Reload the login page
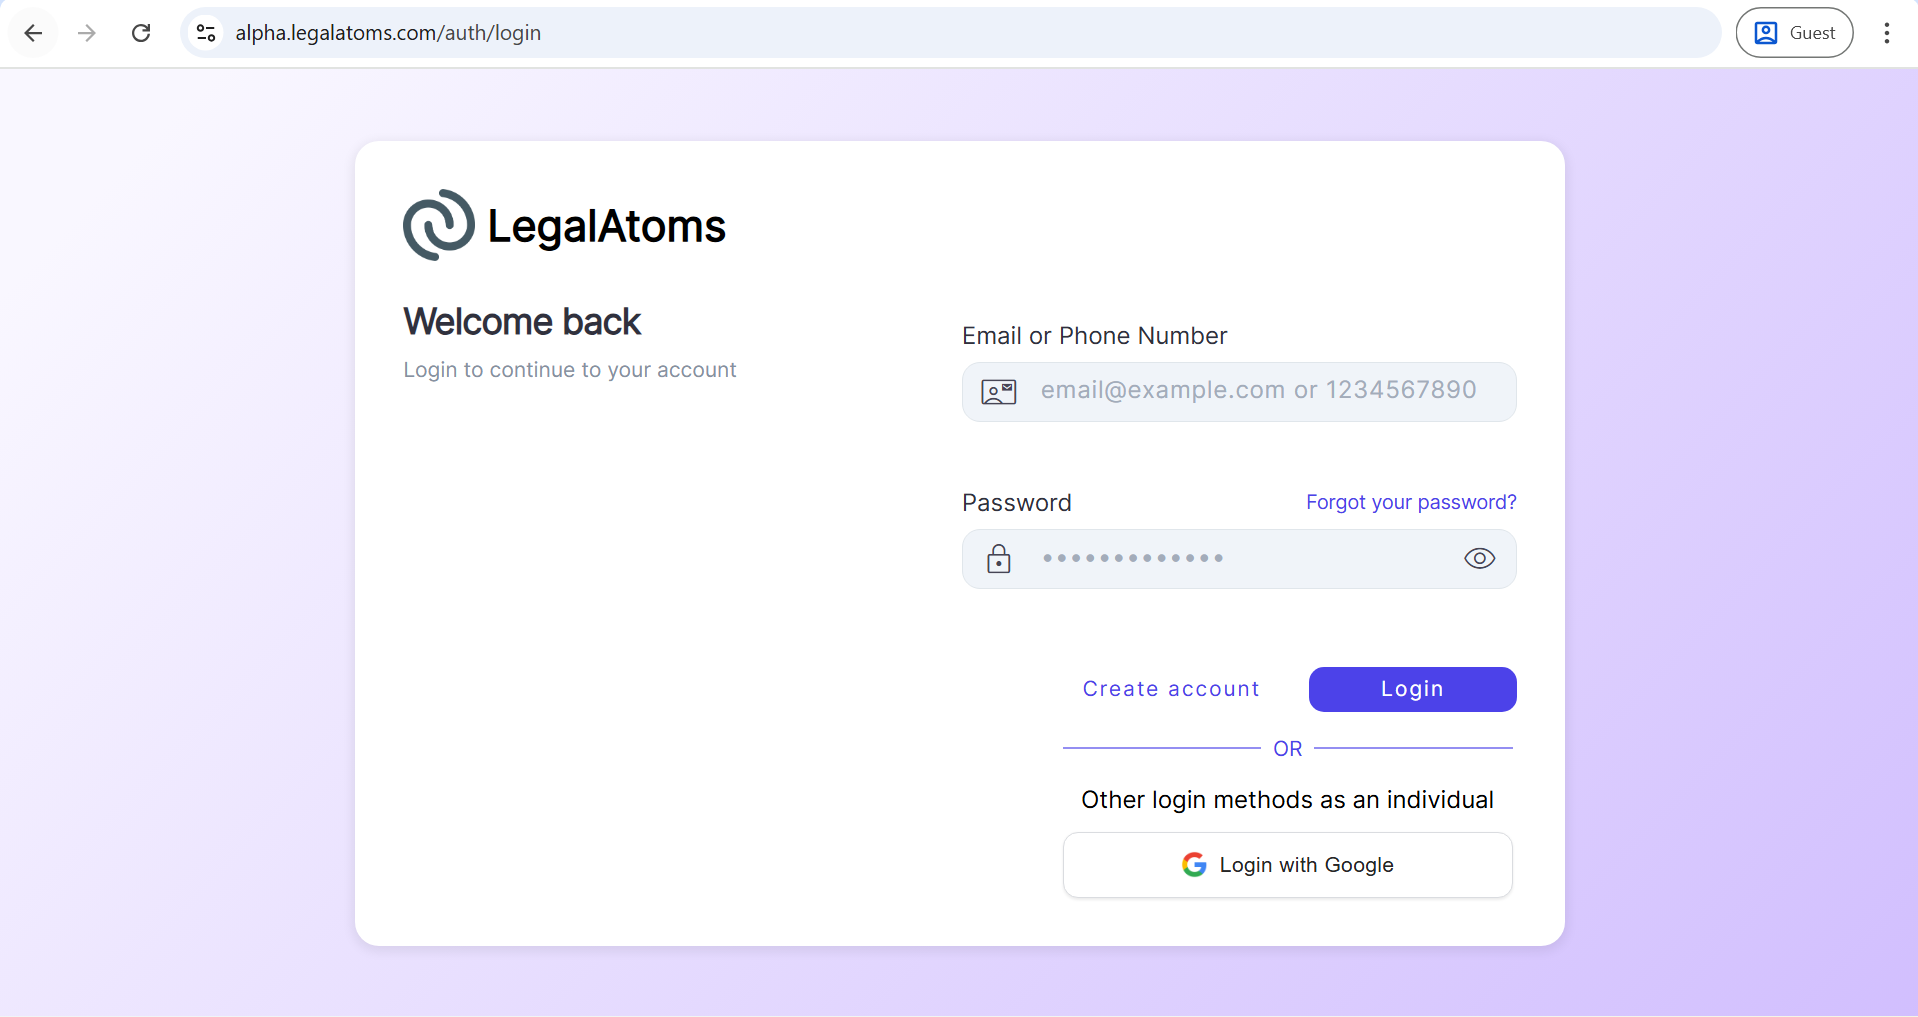 pos(141,33)
